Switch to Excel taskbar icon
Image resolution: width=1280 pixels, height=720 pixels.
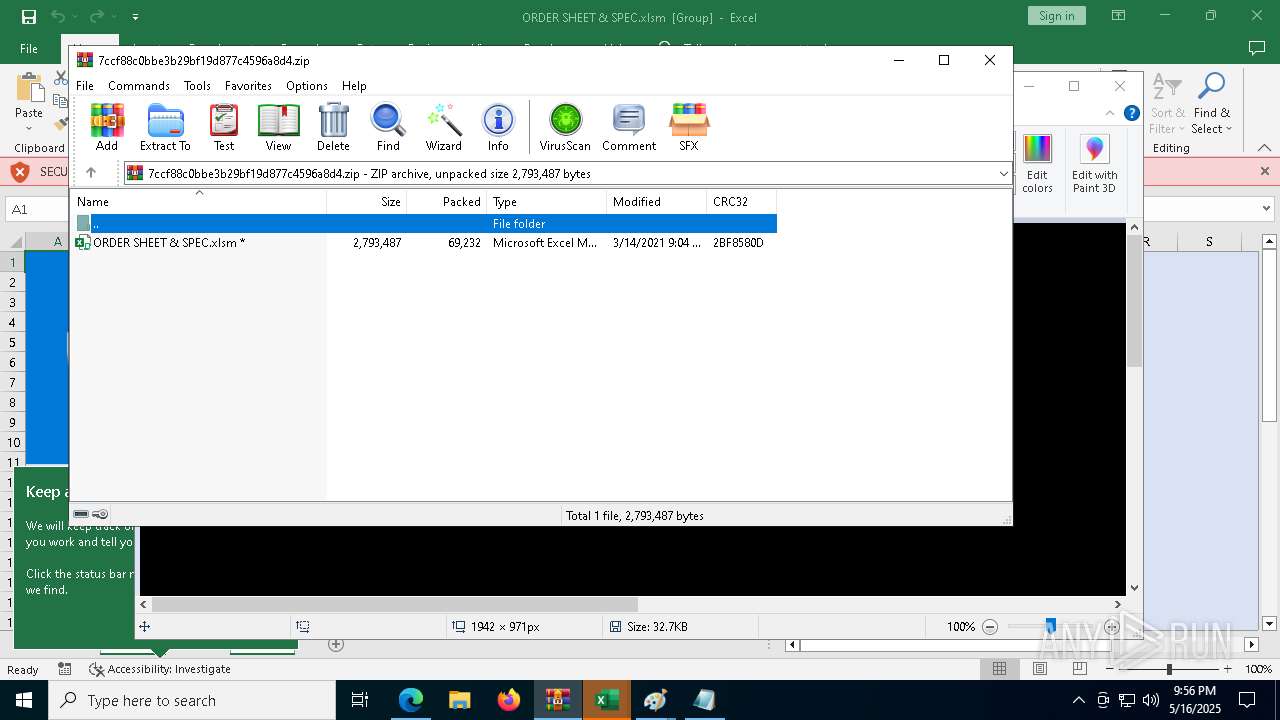(x=606, y=700)
